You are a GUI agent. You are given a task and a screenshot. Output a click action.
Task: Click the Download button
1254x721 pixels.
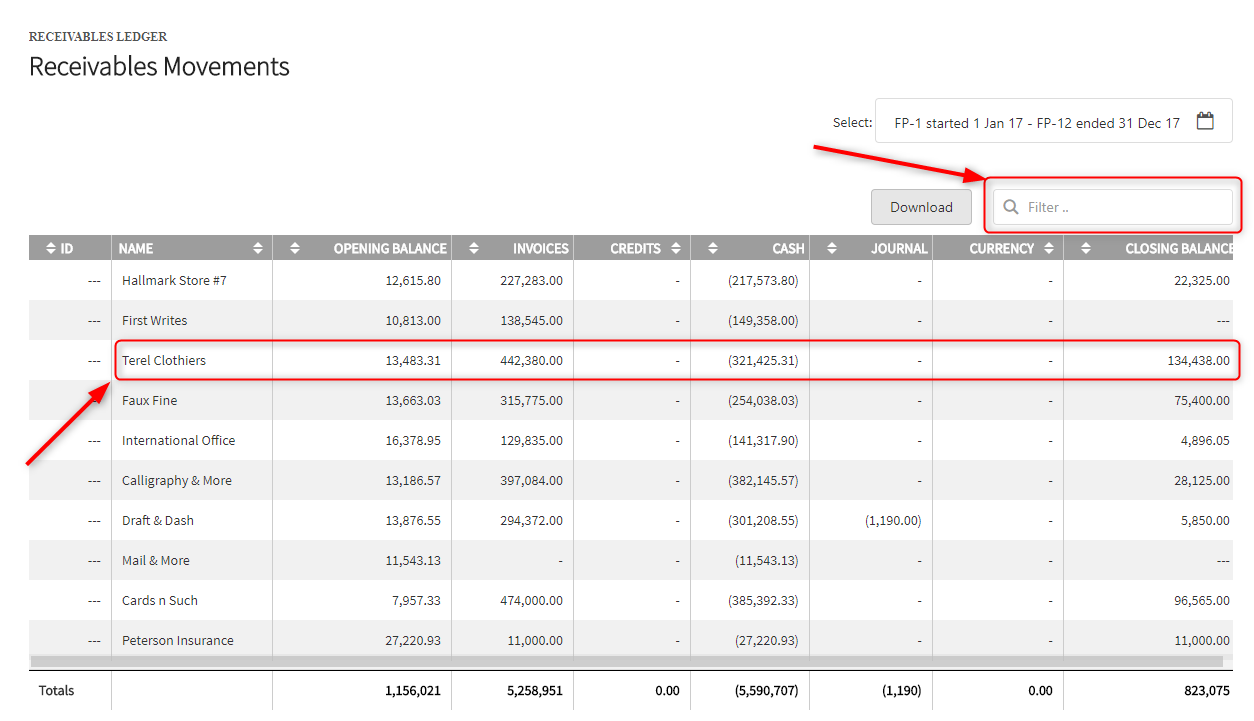[x=921, y=207]
